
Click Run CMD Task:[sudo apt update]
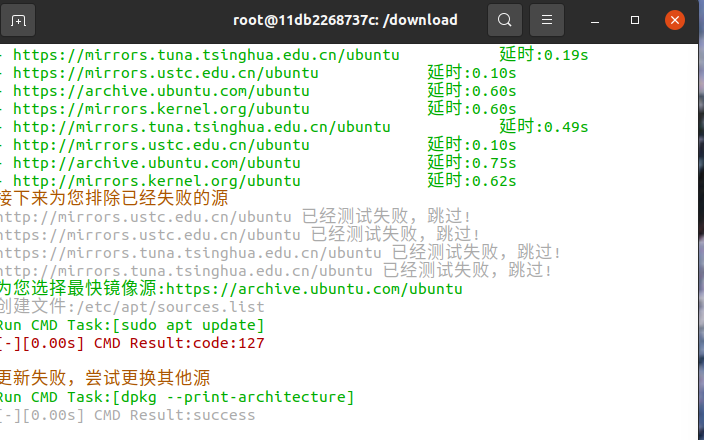click(x=132, y=325)
